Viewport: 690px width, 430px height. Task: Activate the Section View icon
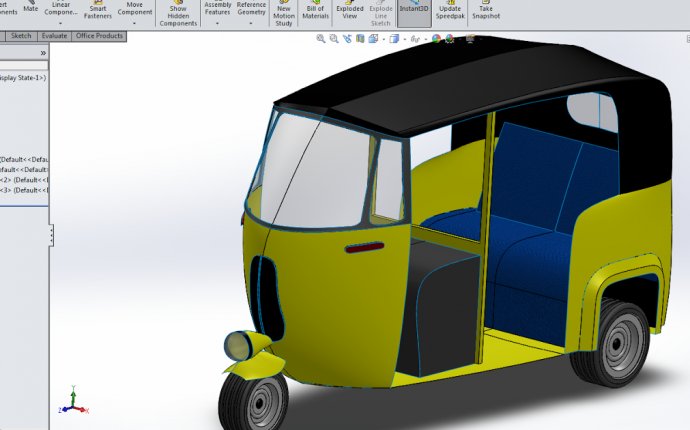(x=360, y=39)
